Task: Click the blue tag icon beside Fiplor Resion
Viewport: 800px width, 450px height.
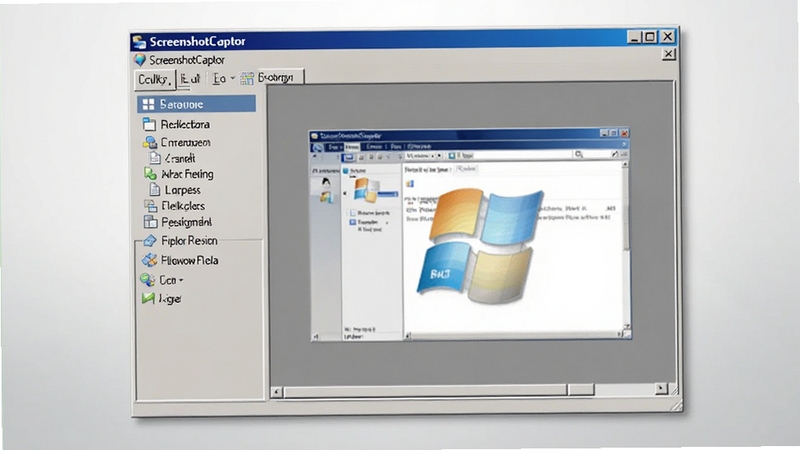Action: pyautogui.click(x=150, y=240)
